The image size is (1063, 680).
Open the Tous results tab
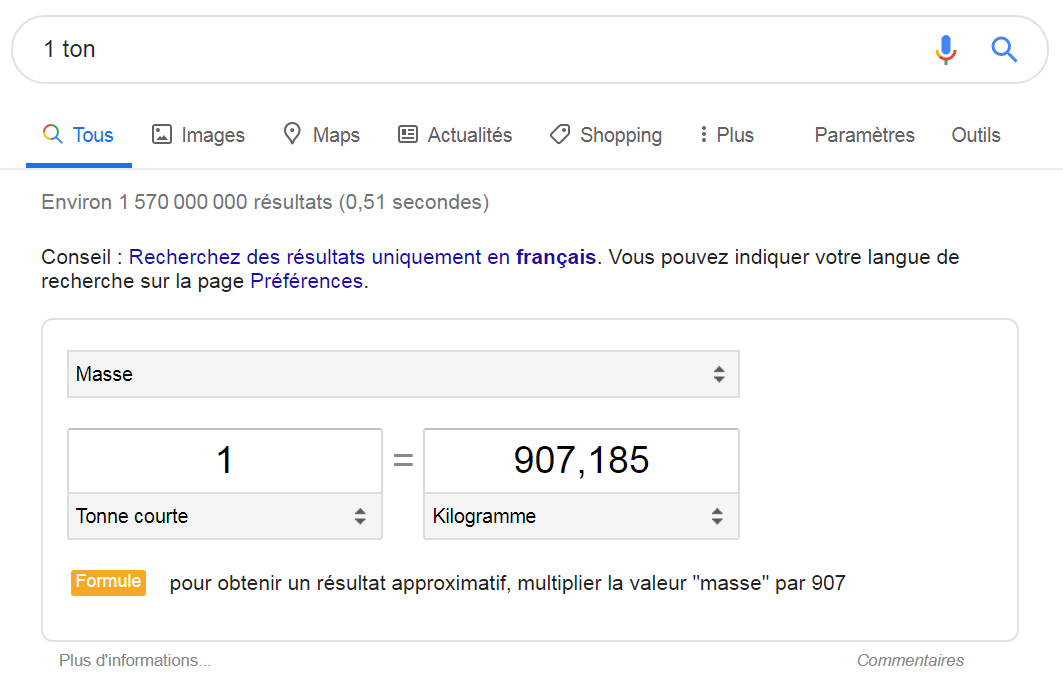coord(79,135)
